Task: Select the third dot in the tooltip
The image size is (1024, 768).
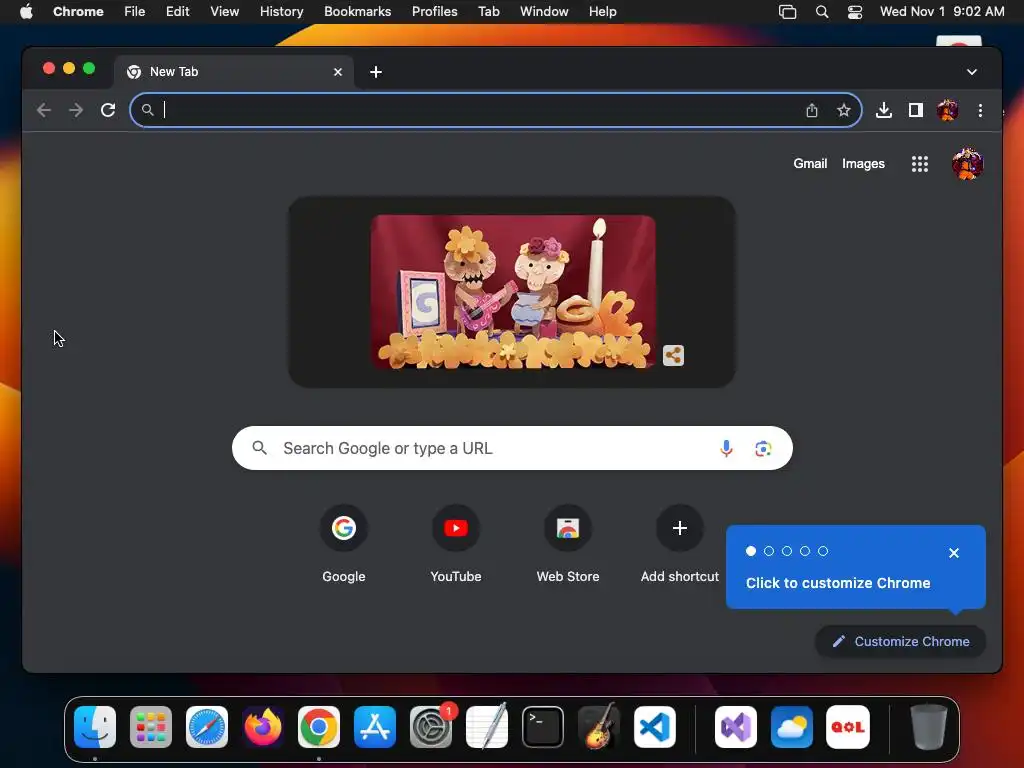Action: 787,551
